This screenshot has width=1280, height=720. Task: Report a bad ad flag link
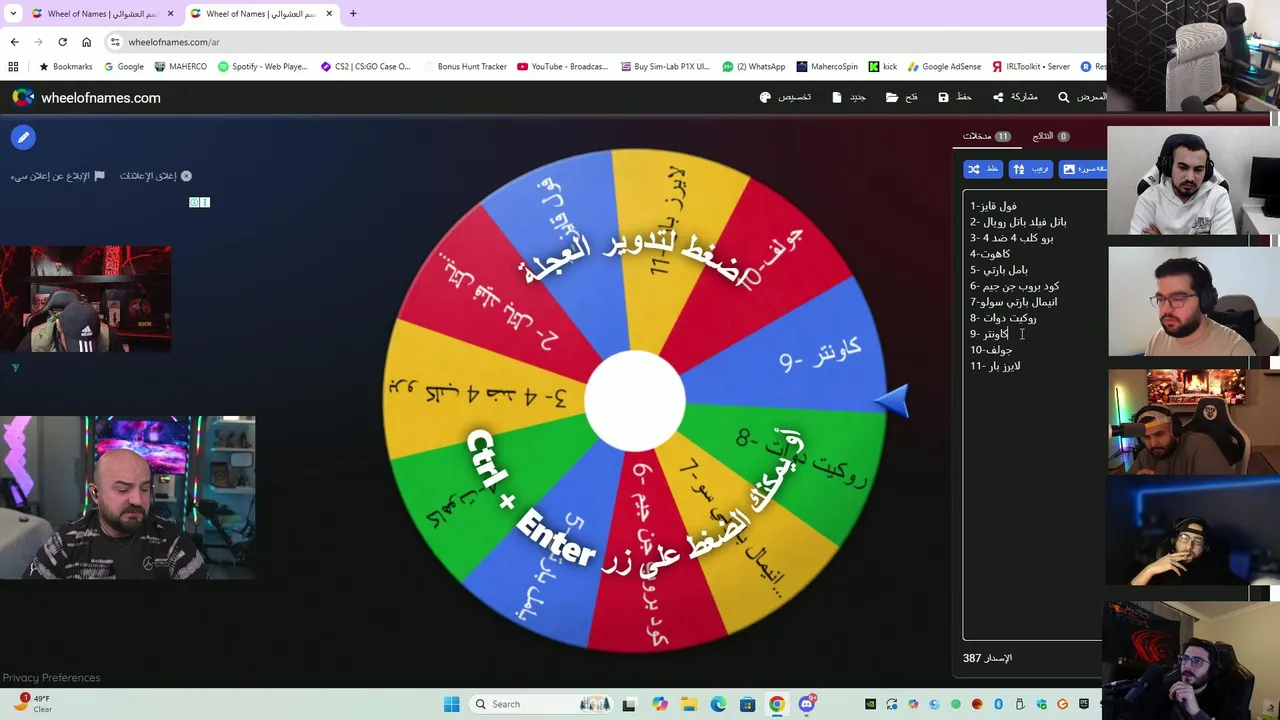click(x=57, y=176)
